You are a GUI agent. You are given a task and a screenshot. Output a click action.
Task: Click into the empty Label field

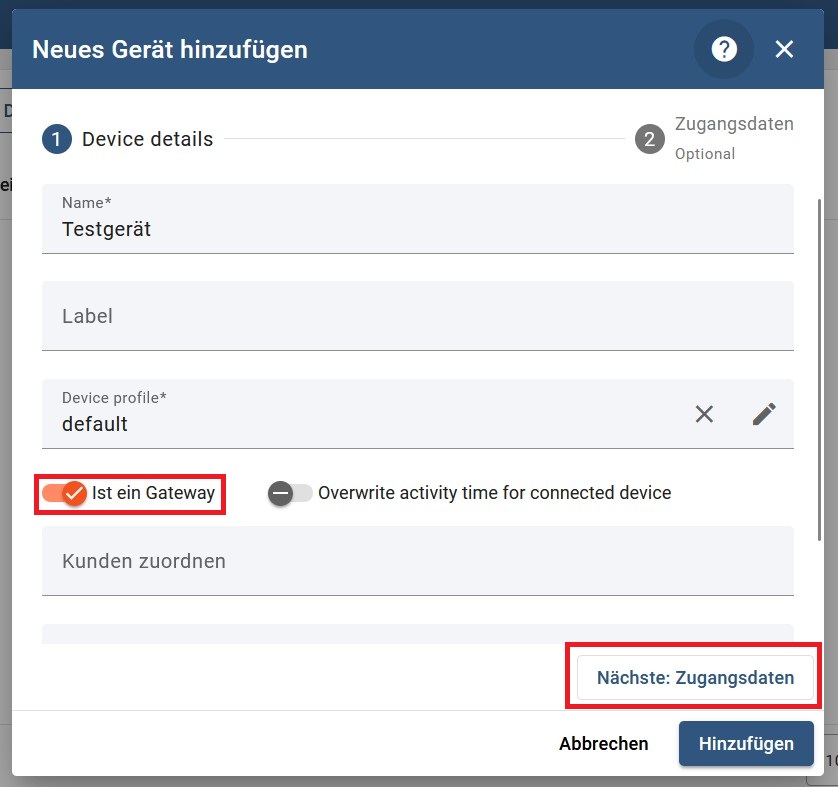pos(417,316)
